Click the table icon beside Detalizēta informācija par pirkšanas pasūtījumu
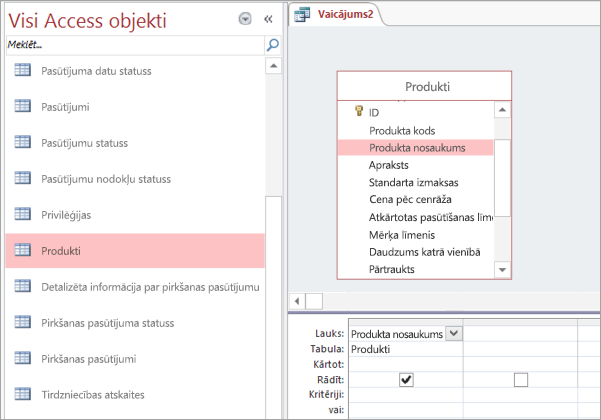 [23, 286]
